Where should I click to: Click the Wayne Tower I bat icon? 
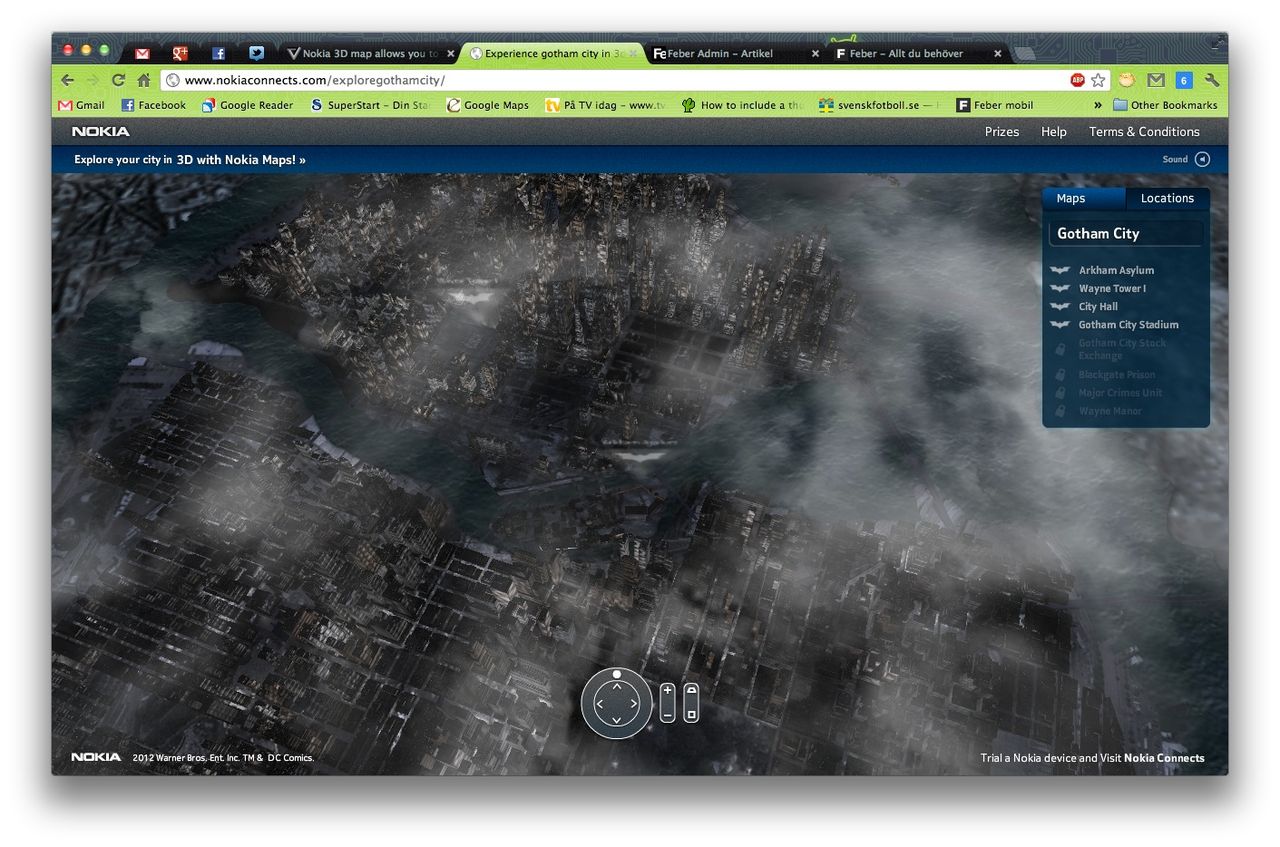(x=1062, y=288)
